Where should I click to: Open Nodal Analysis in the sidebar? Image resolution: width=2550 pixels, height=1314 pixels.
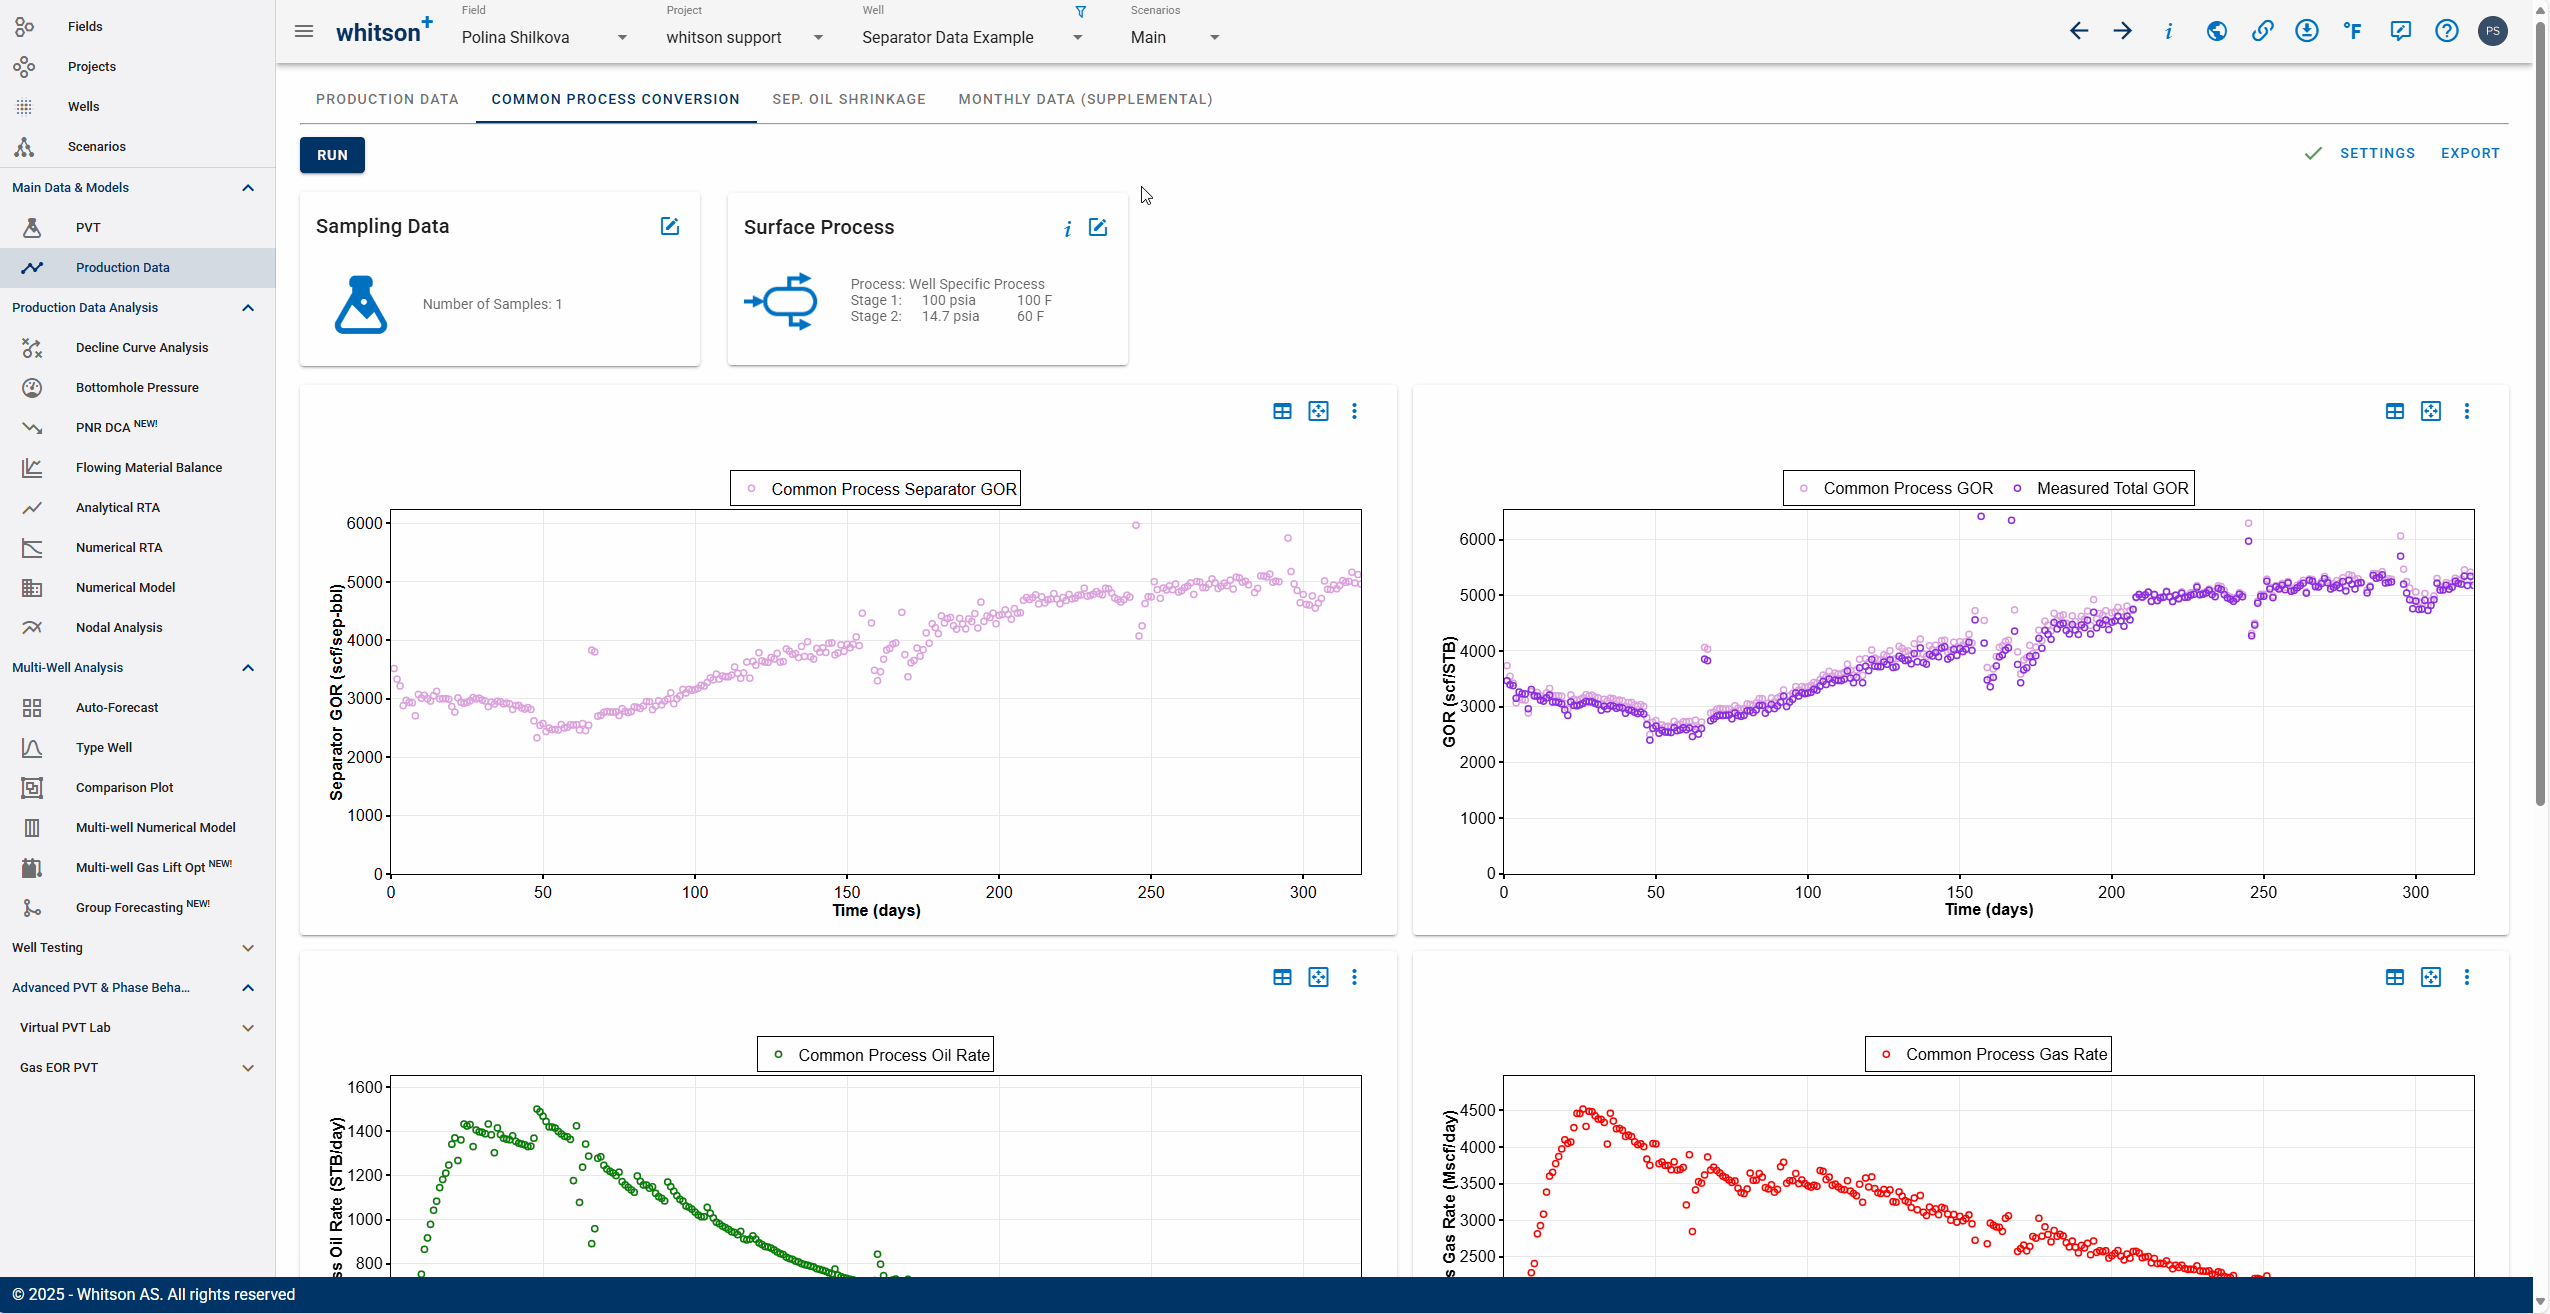click(138, 627)
